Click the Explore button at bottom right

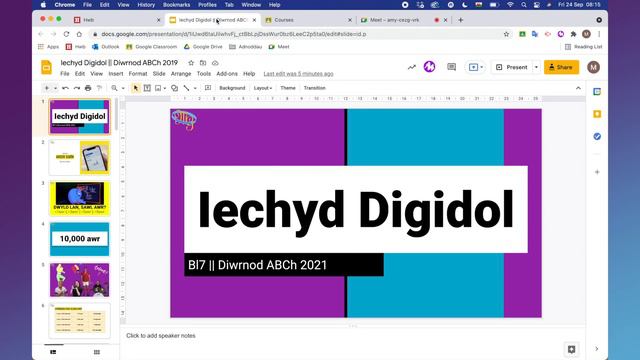pyautogui.click(x=571, y=349)
